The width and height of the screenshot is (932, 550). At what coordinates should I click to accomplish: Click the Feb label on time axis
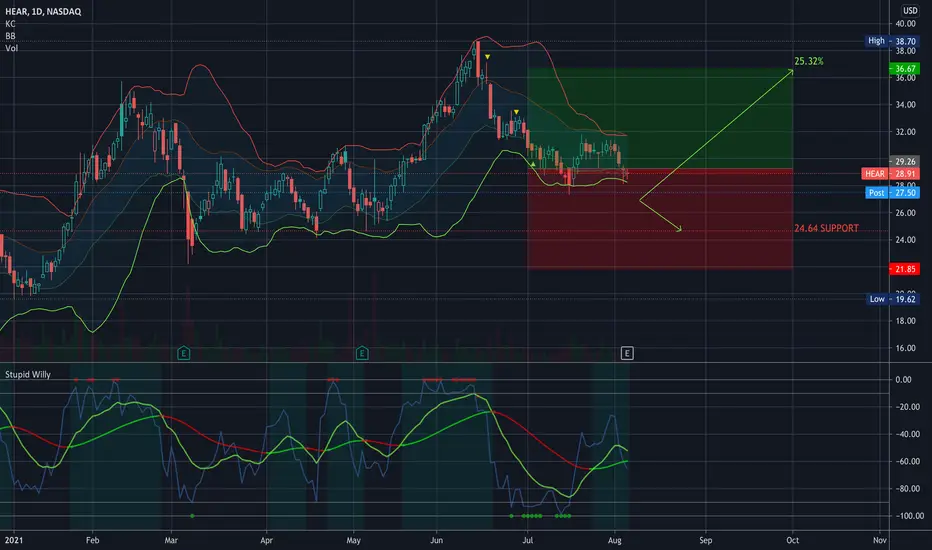click(92, 540)
